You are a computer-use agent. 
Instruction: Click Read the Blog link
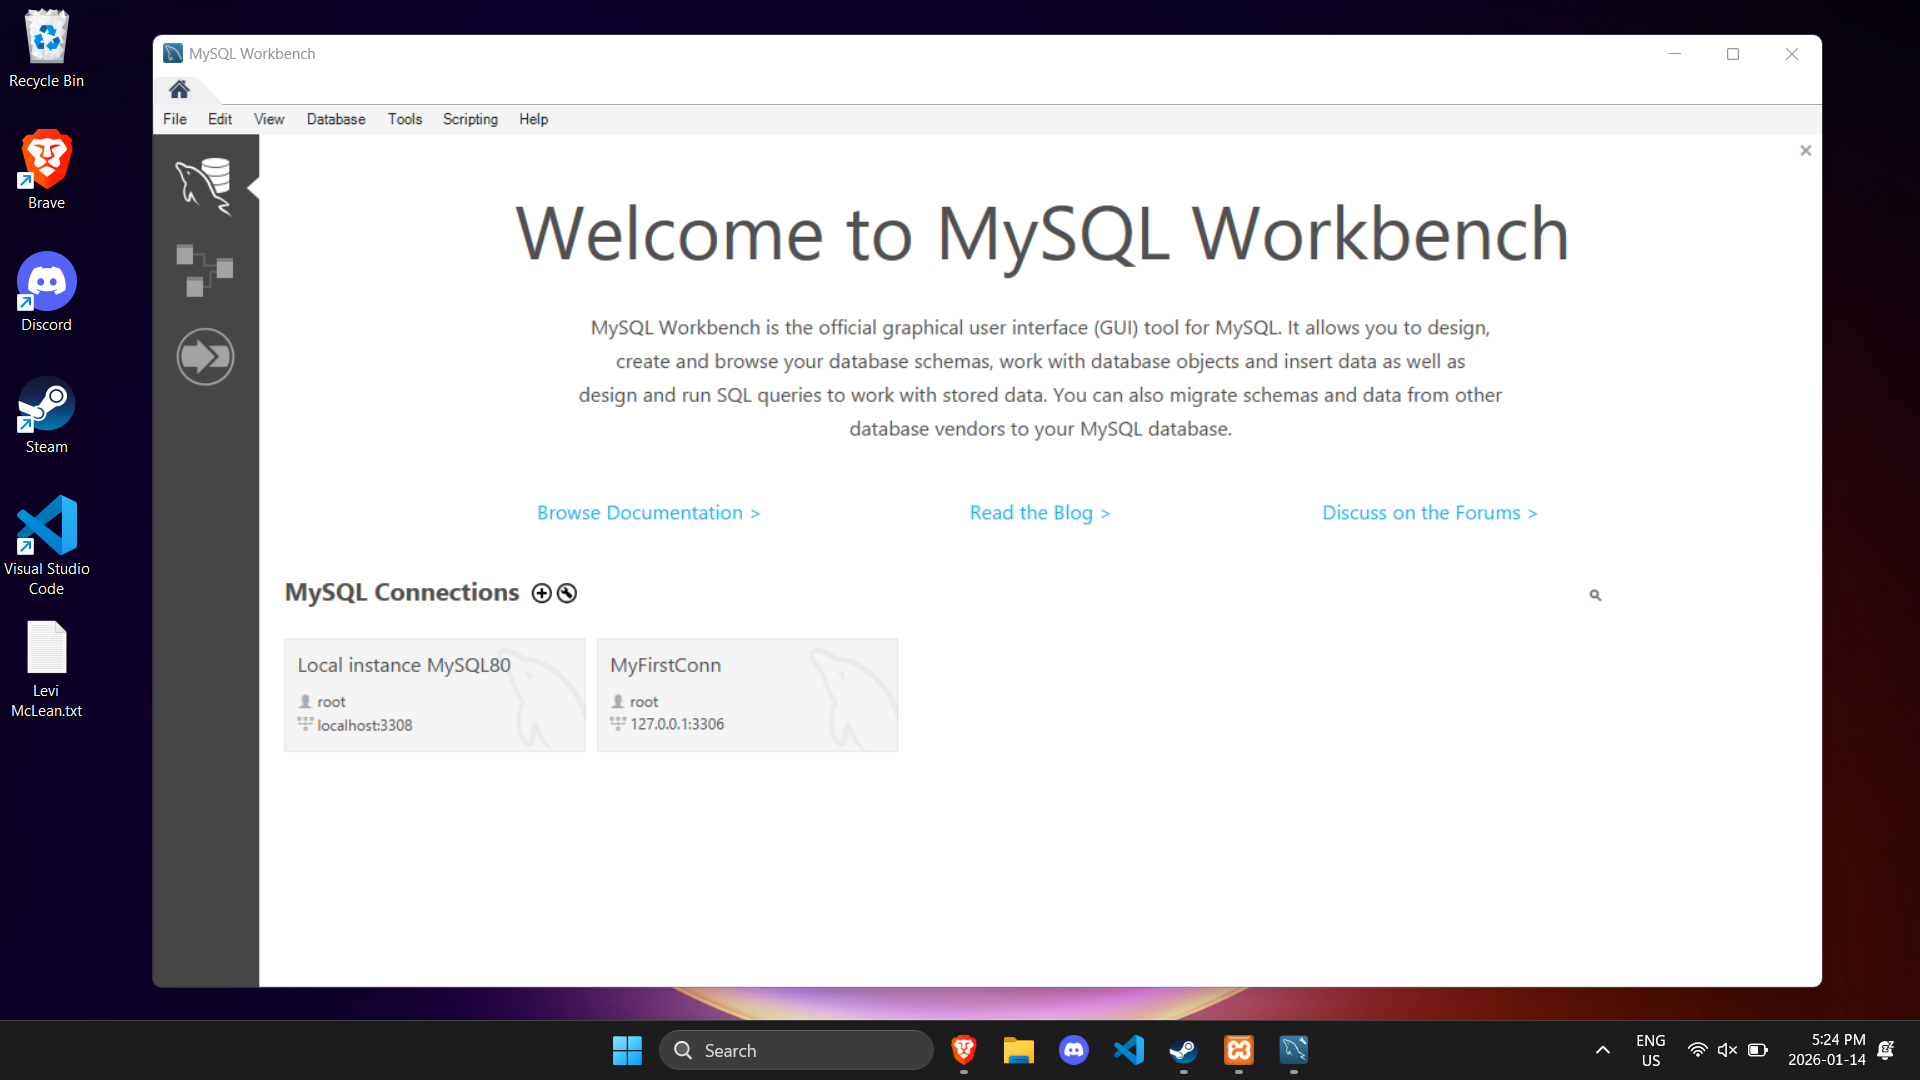click(x=1039, y=513)
